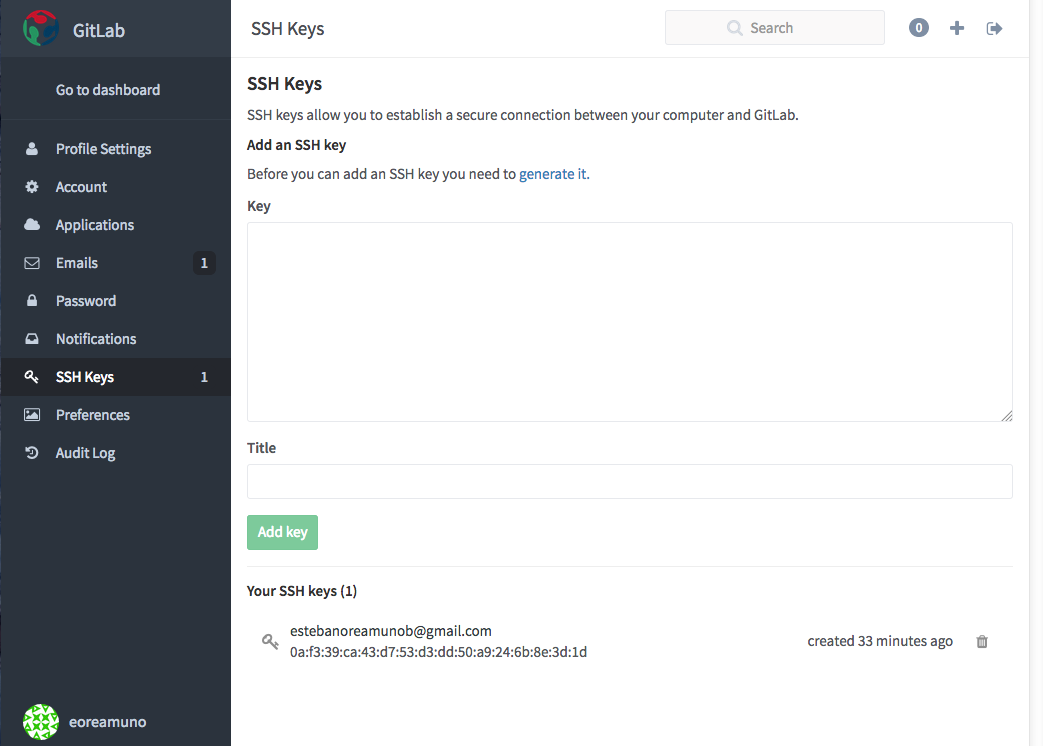Screen dimensions: 1043x746
Task: Click the Add key button
Action: (282, 532)
